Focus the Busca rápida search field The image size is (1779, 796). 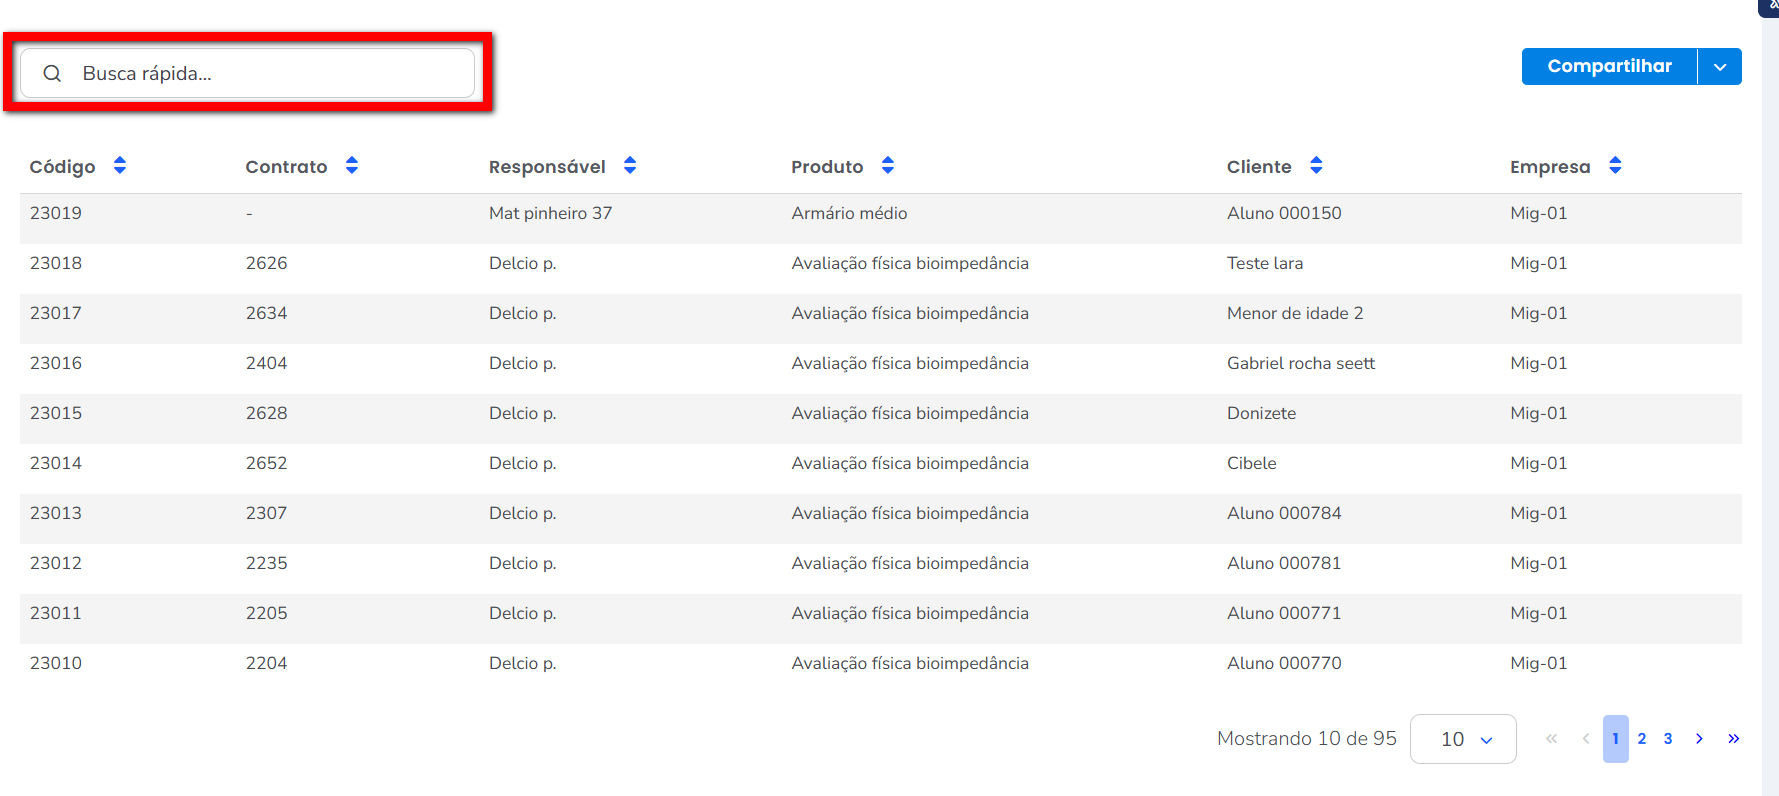pos(270,73)
